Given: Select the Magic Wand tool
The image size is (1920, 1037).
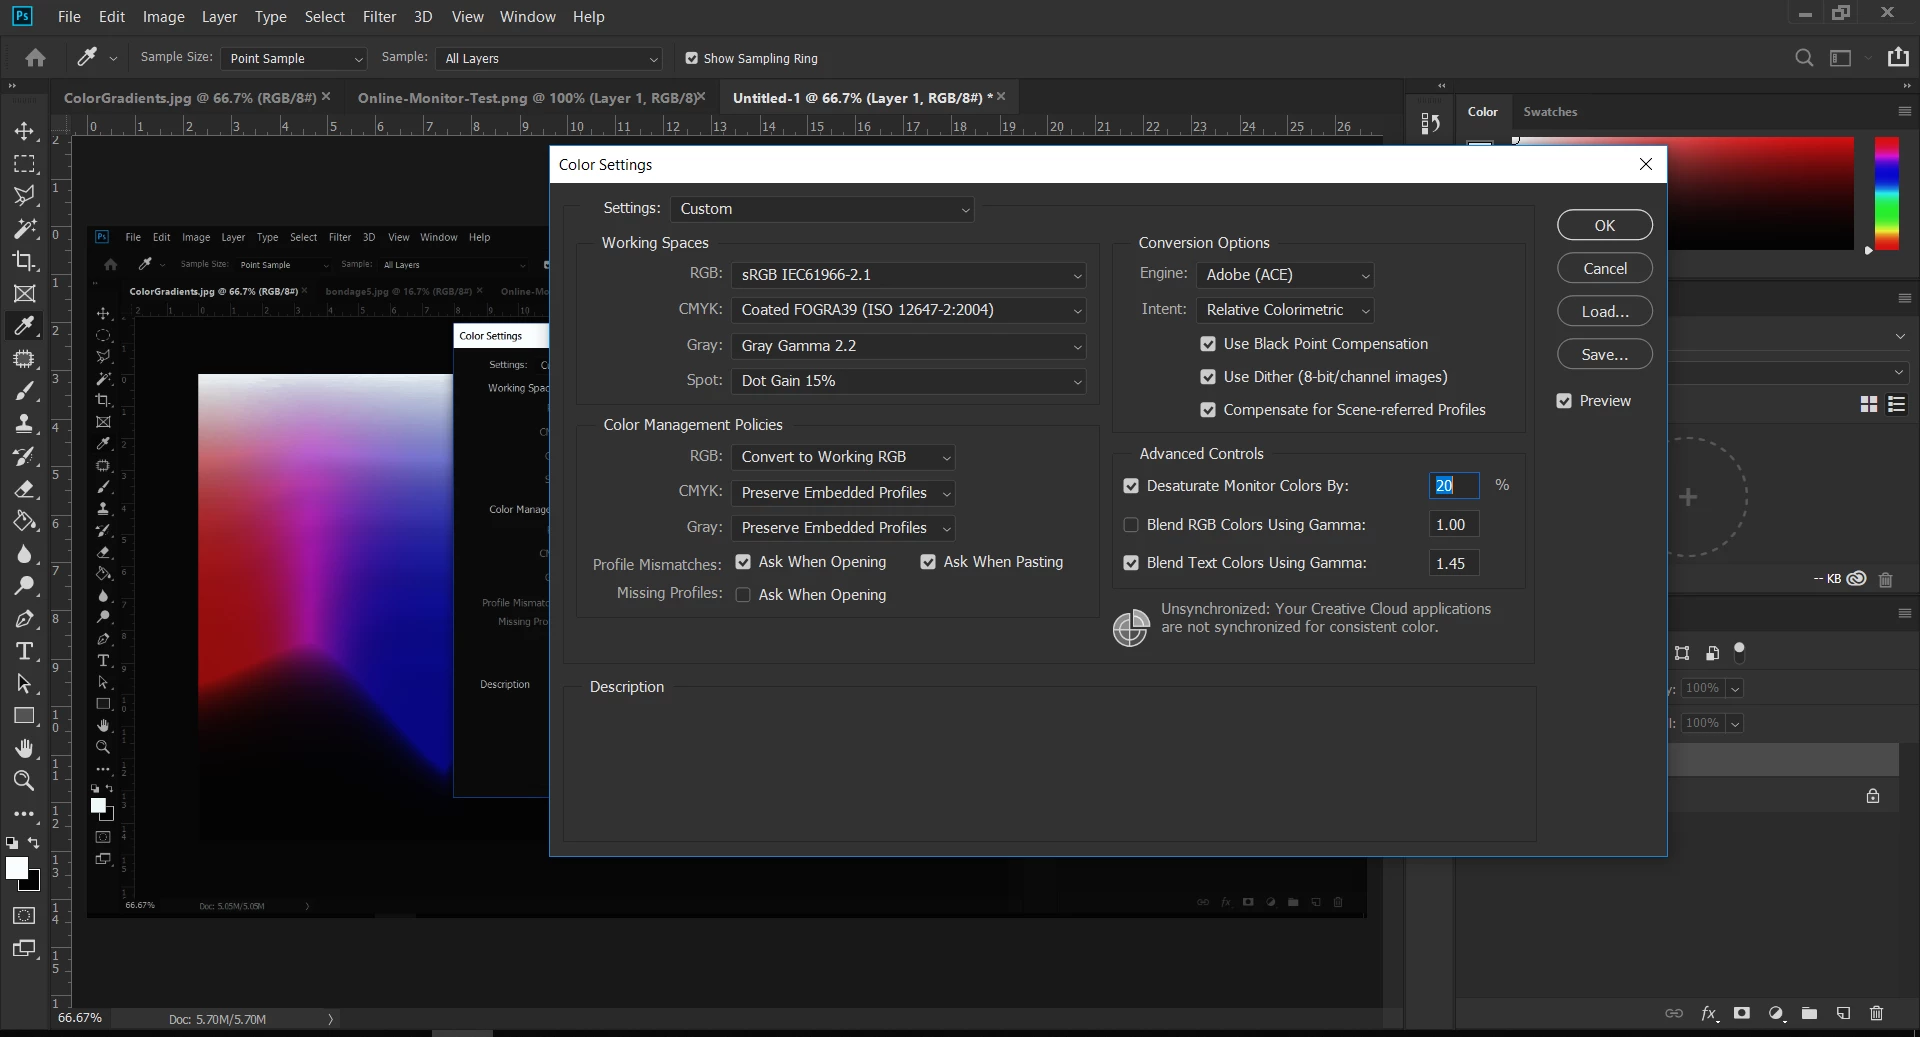Looking at the screenshot, I should point(24,229).
